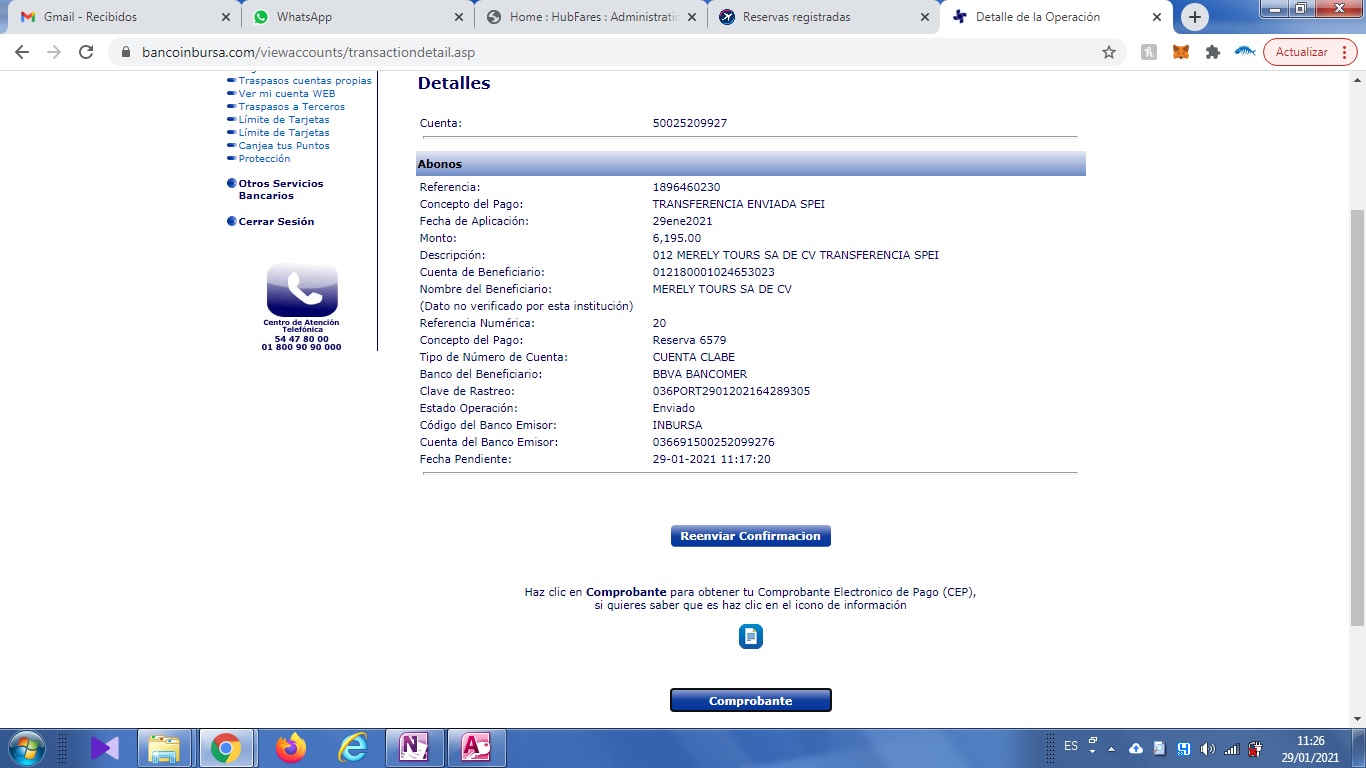Image resolution: width=1366 pixels, height=768 pixels.
Task: Click the CEP information document icon
Action: click(751, 636)
